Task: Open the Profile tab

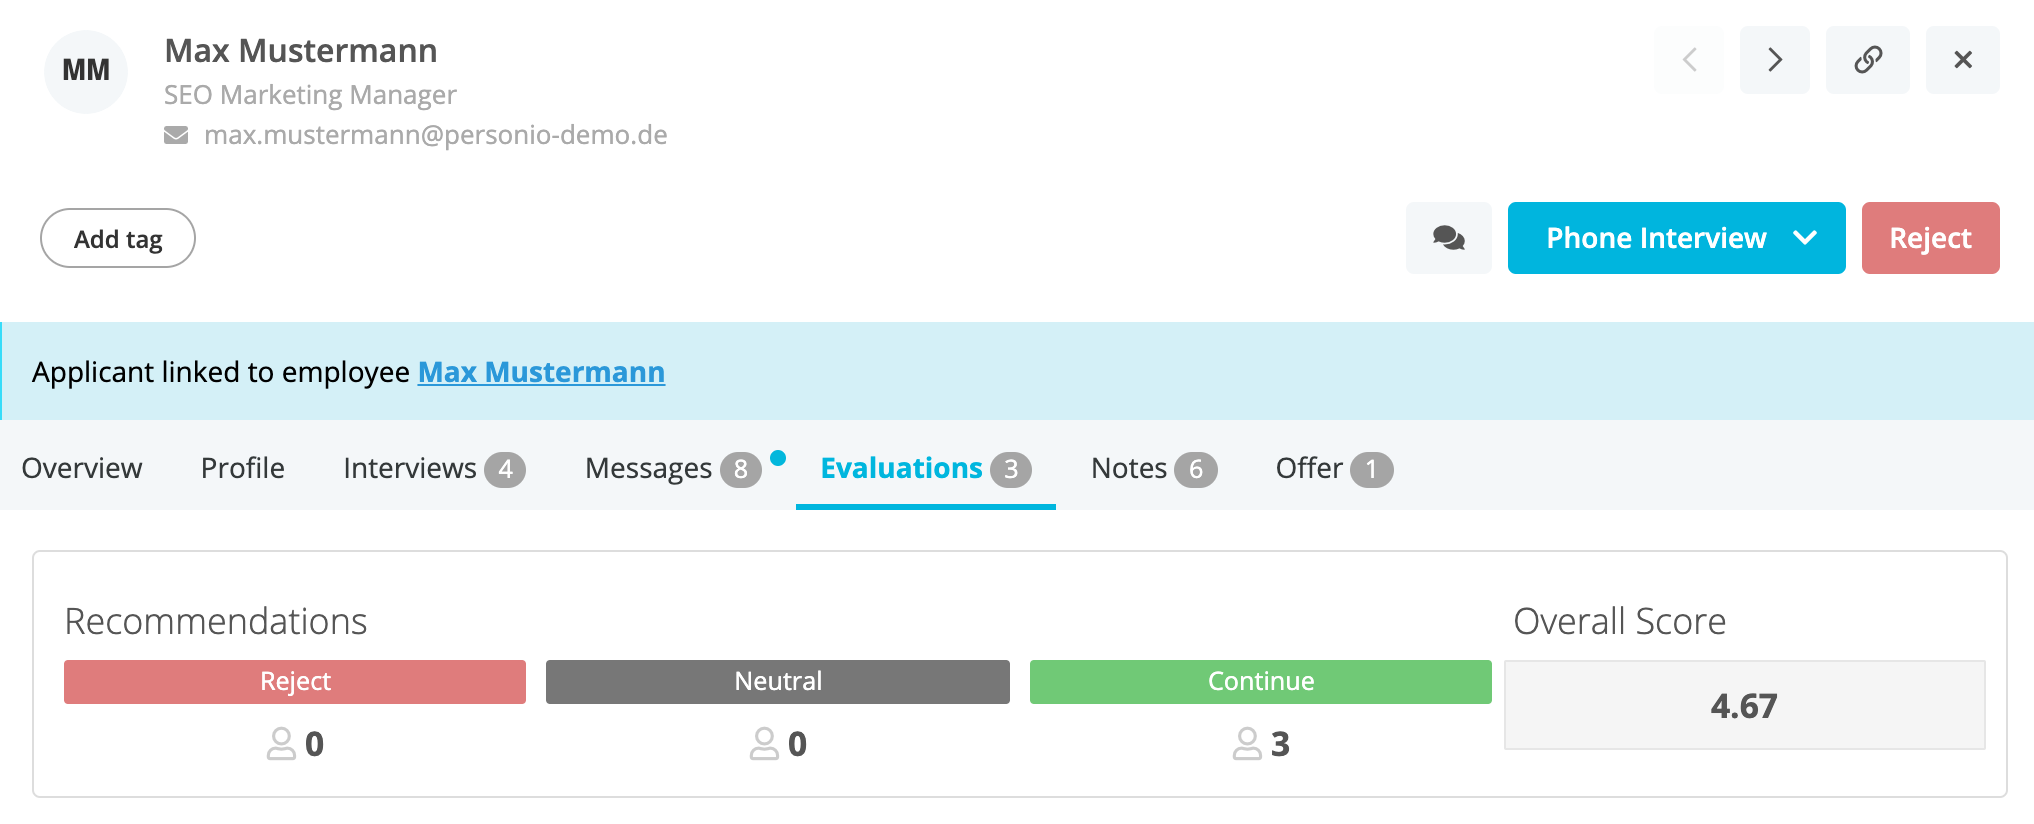Action: (x=243, y=468)
